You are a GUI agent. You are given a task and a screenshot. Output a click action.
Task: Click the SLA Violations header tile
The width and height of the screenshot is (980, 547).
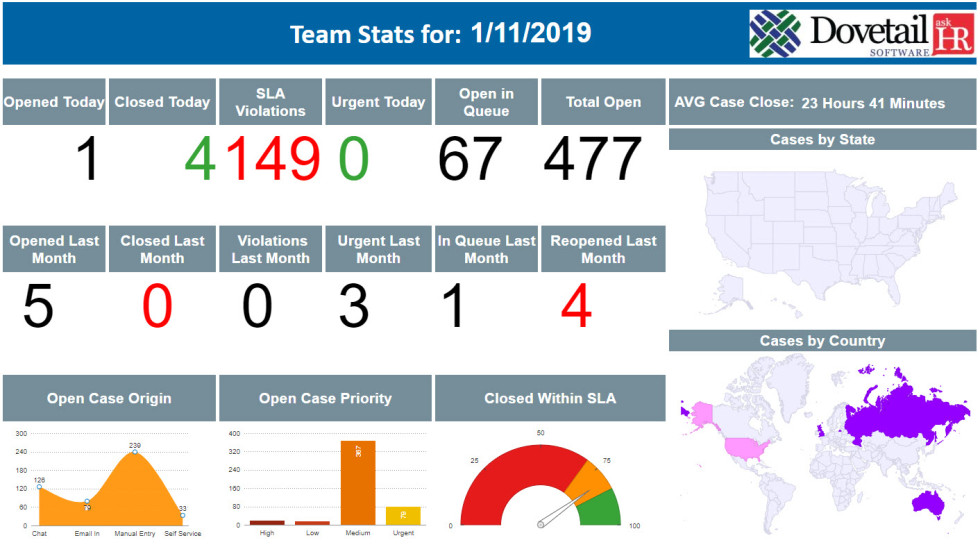pos(270,102)
